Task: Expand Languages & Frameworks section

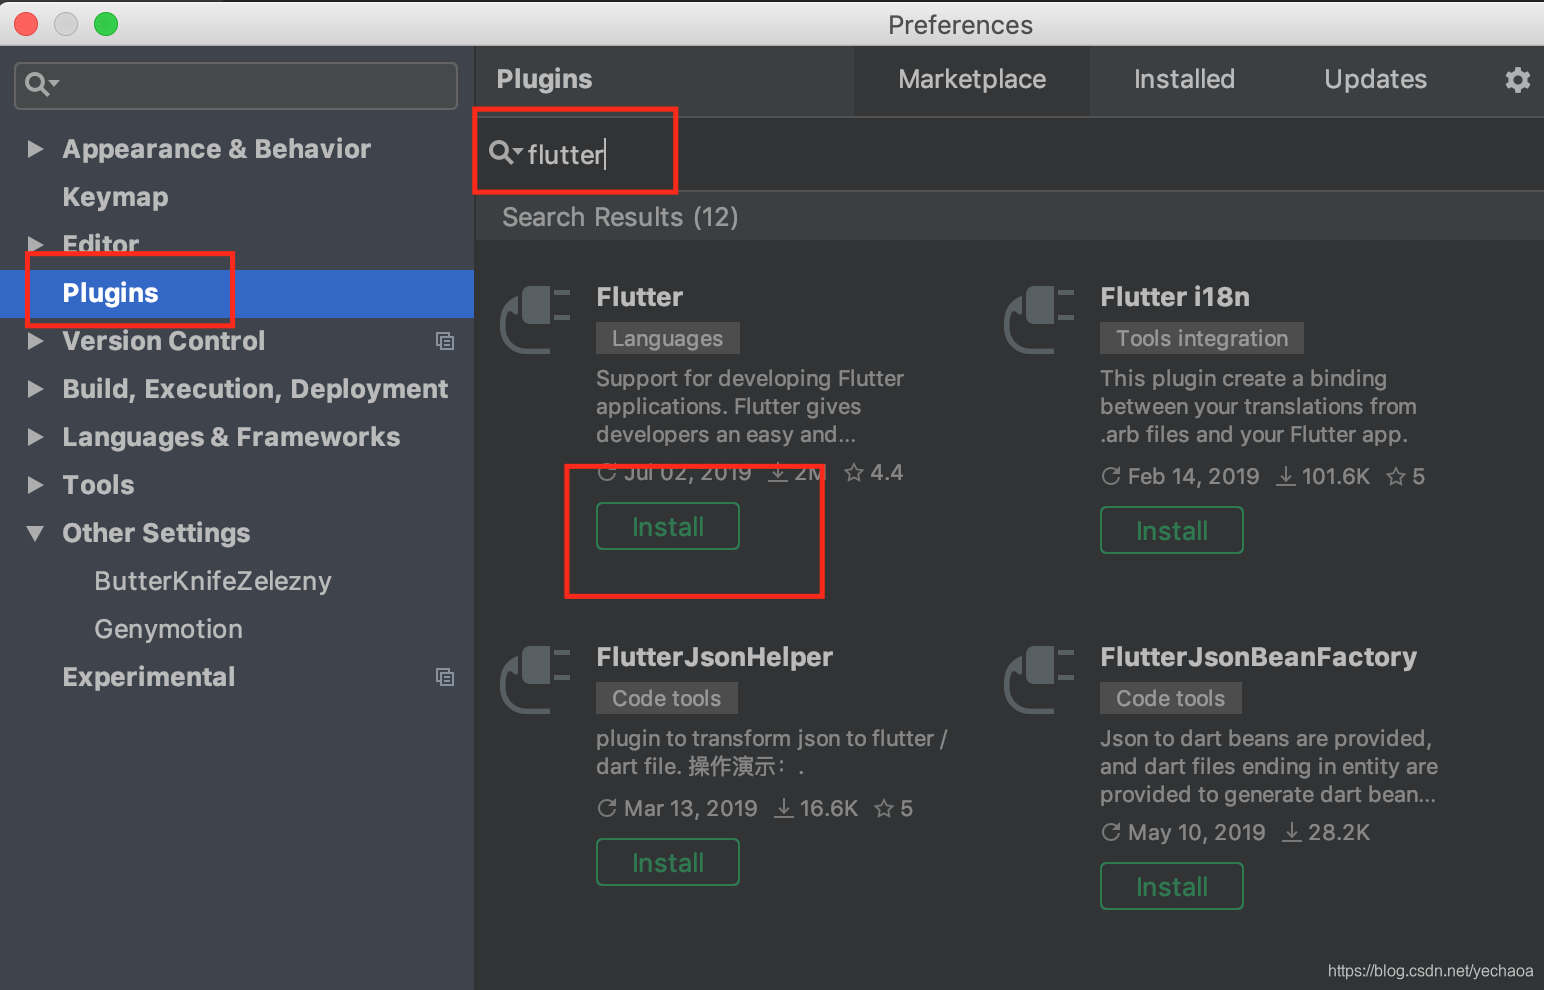Action: tap(36, 437)
